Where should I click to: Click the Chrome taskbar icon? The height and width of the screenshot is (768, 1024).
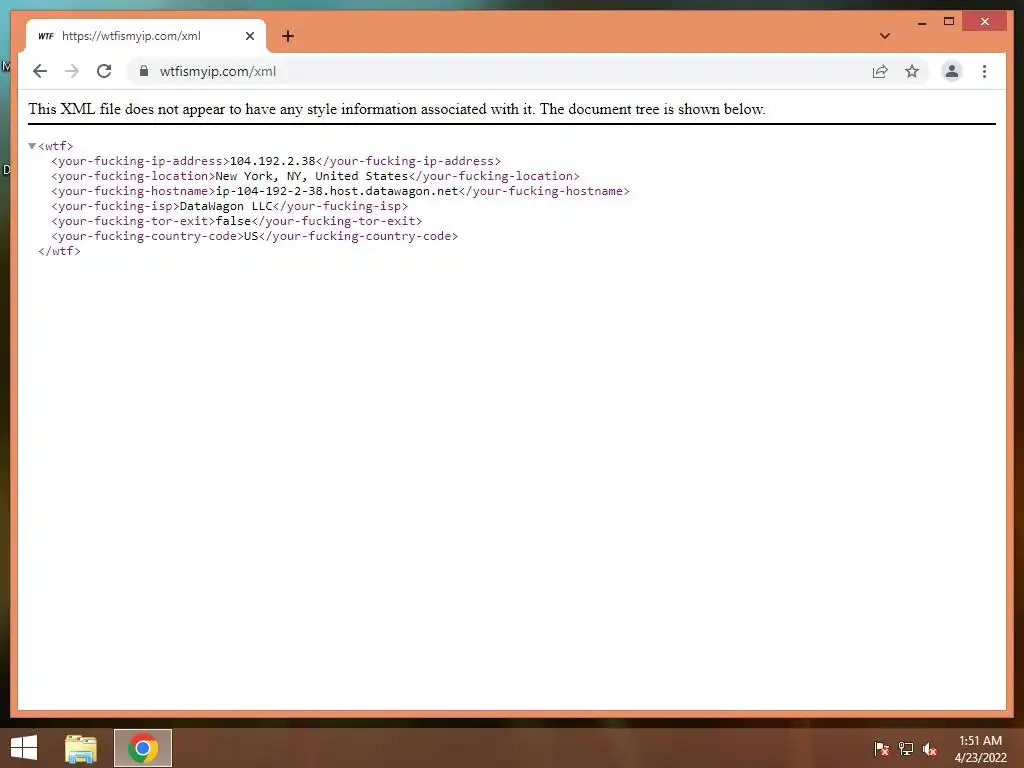click(142, 748)
